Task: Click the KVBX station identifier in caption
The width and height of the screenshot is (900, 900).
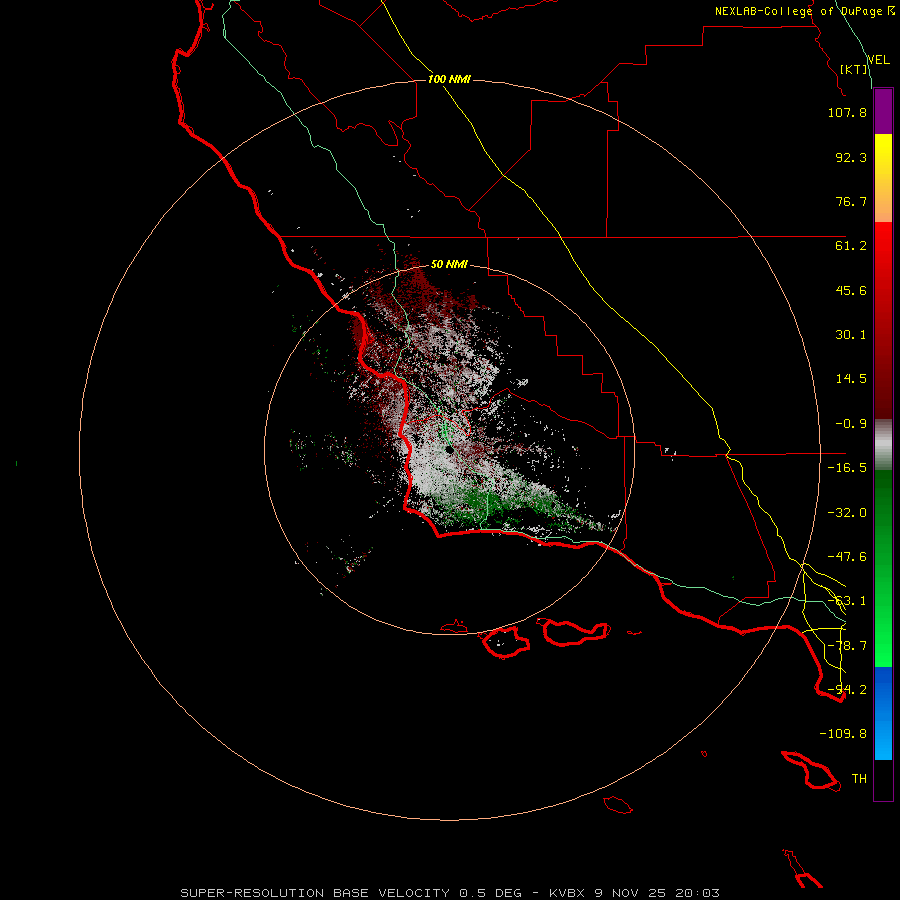Action: tap(567, 893)
